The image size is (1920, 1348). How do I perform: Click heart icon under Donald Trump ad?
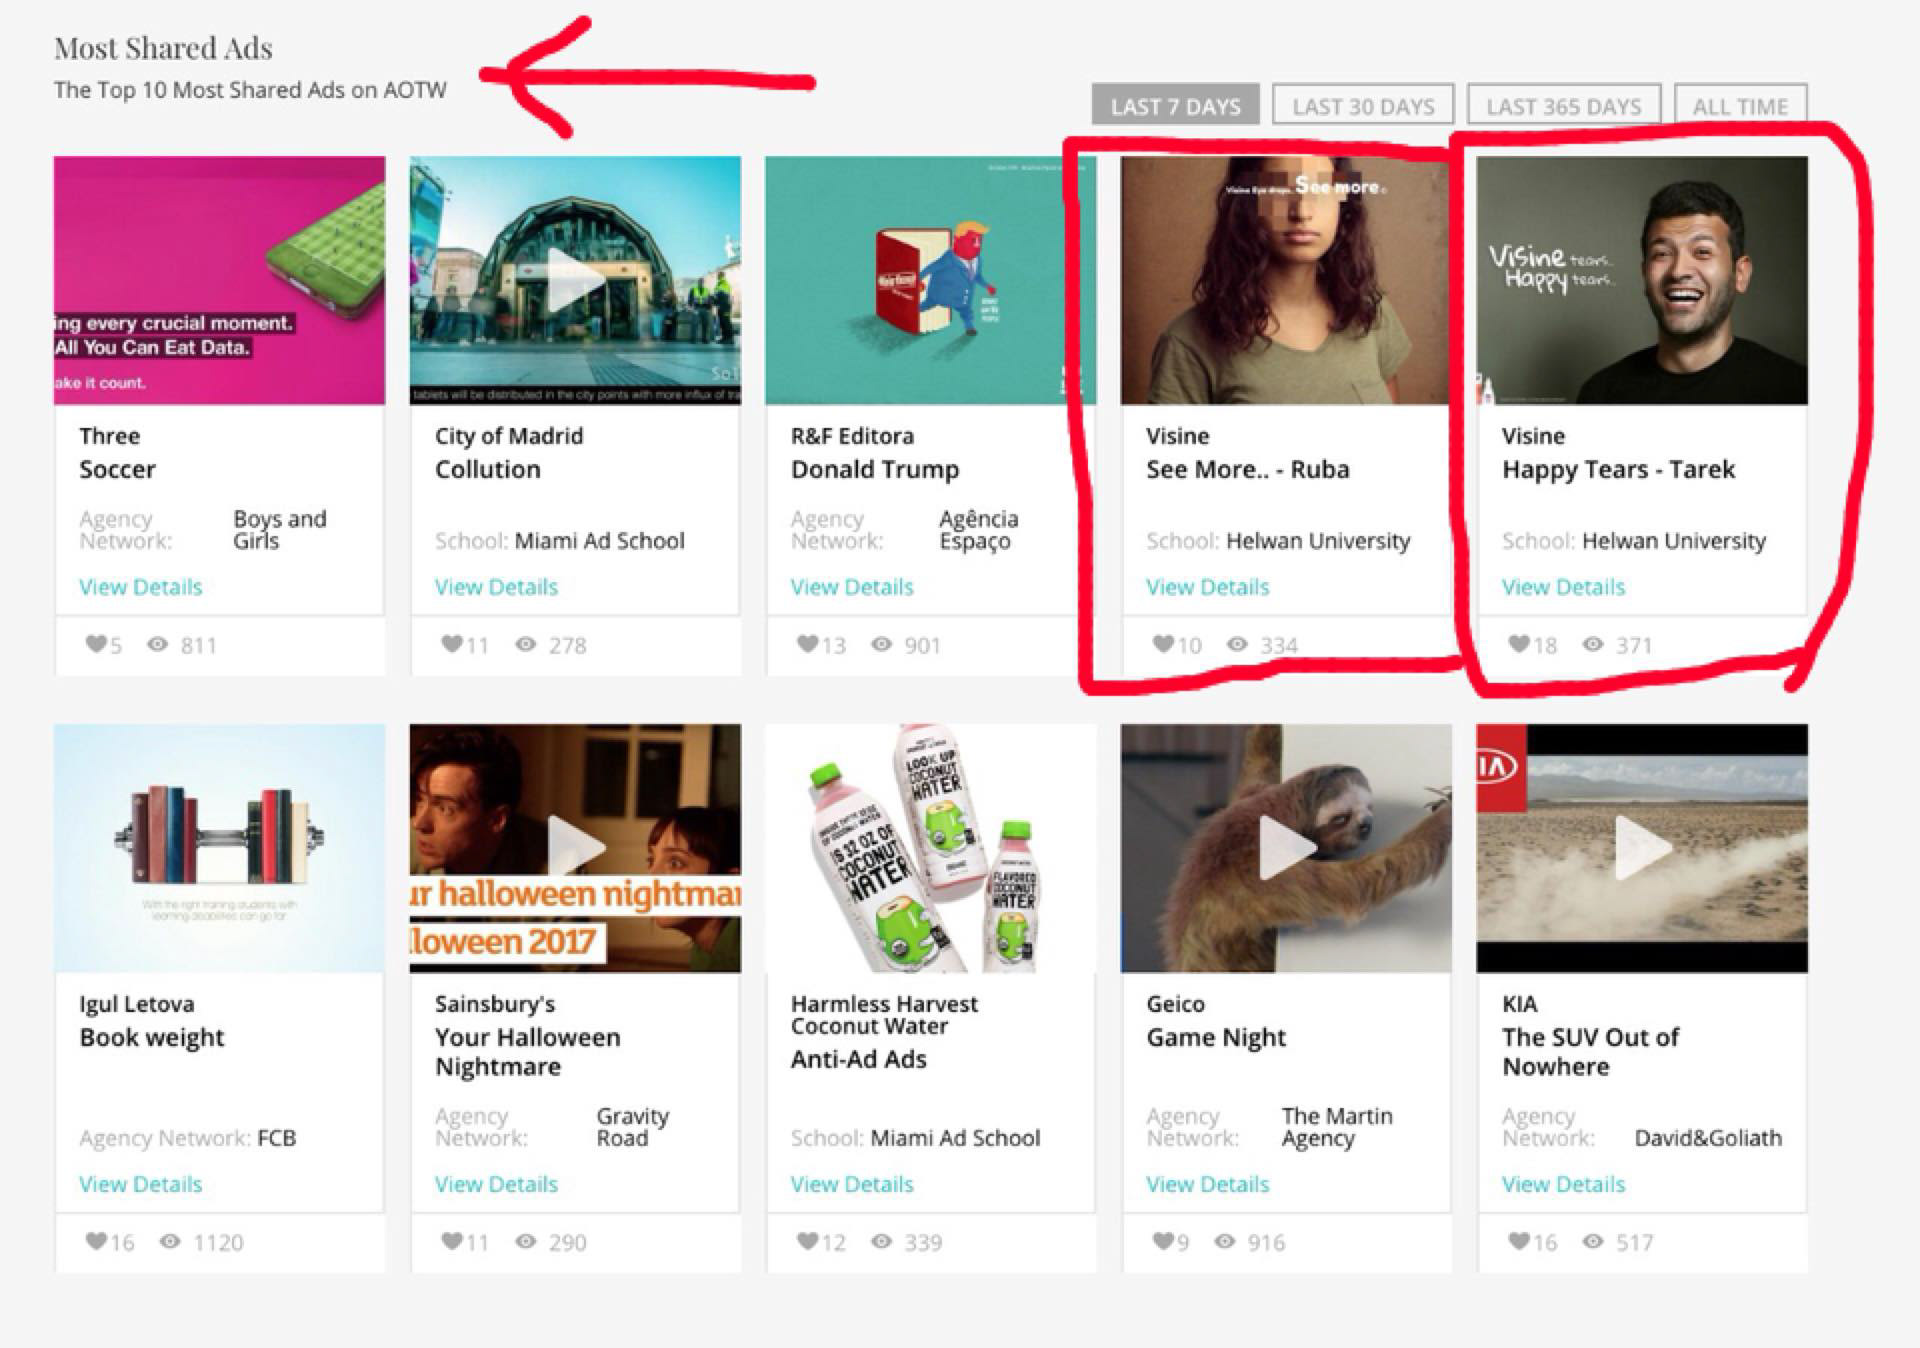807,644
